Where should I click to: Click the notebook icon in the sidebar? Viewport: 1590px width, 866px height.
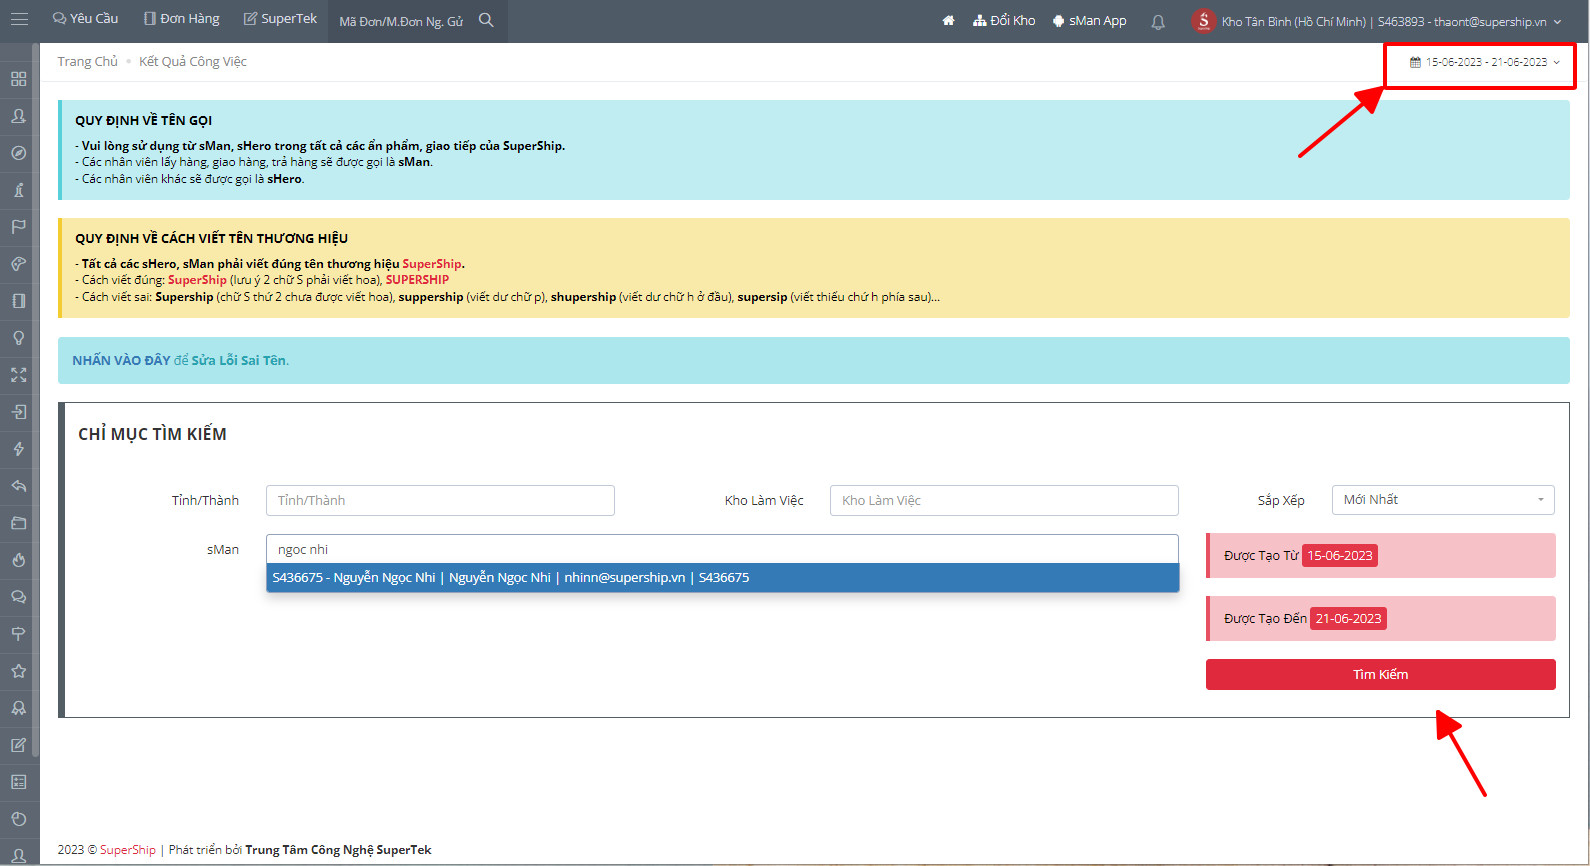point(18,301)
